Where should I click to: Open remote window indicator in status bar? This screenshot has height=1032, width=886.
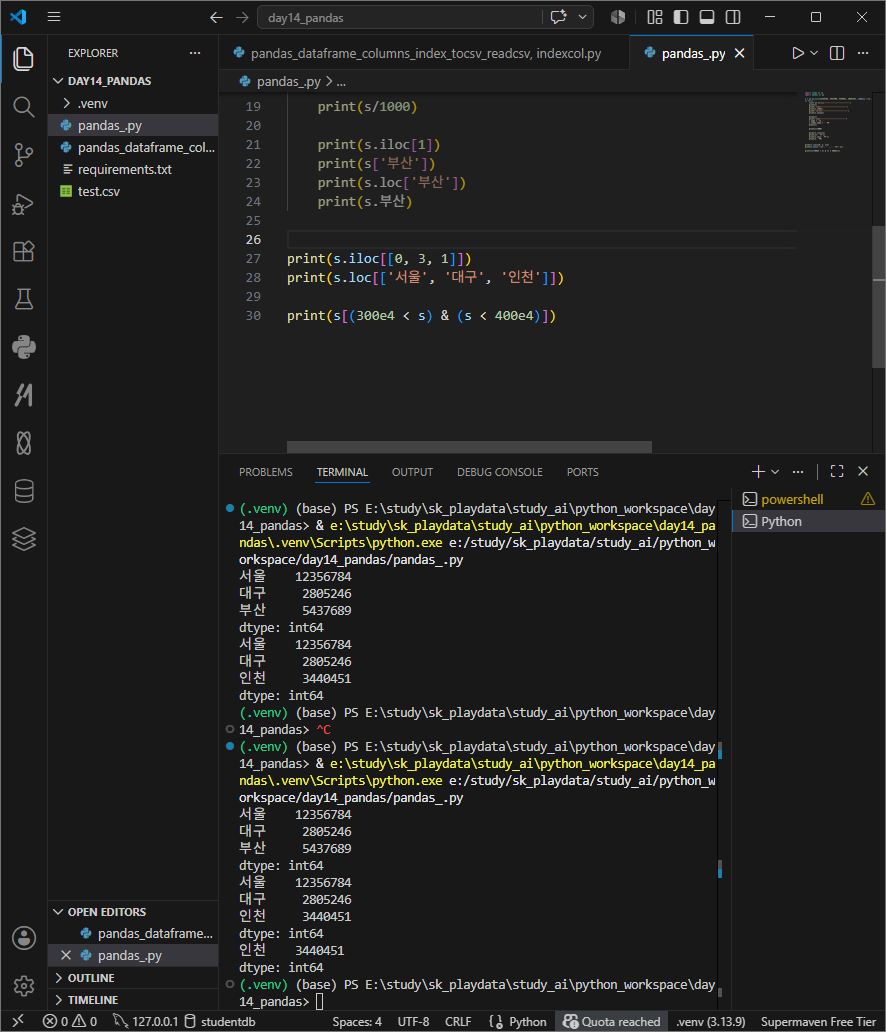tap(18, 1021)
